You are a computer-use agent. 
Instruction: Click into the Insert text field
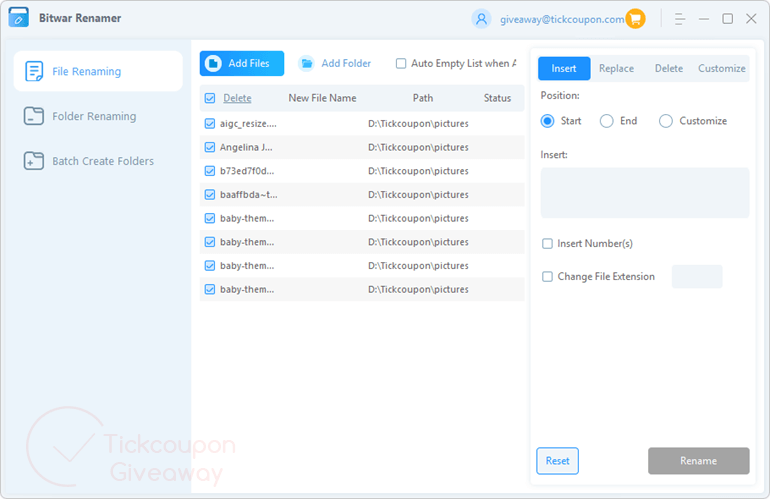[x=645, y=193]
